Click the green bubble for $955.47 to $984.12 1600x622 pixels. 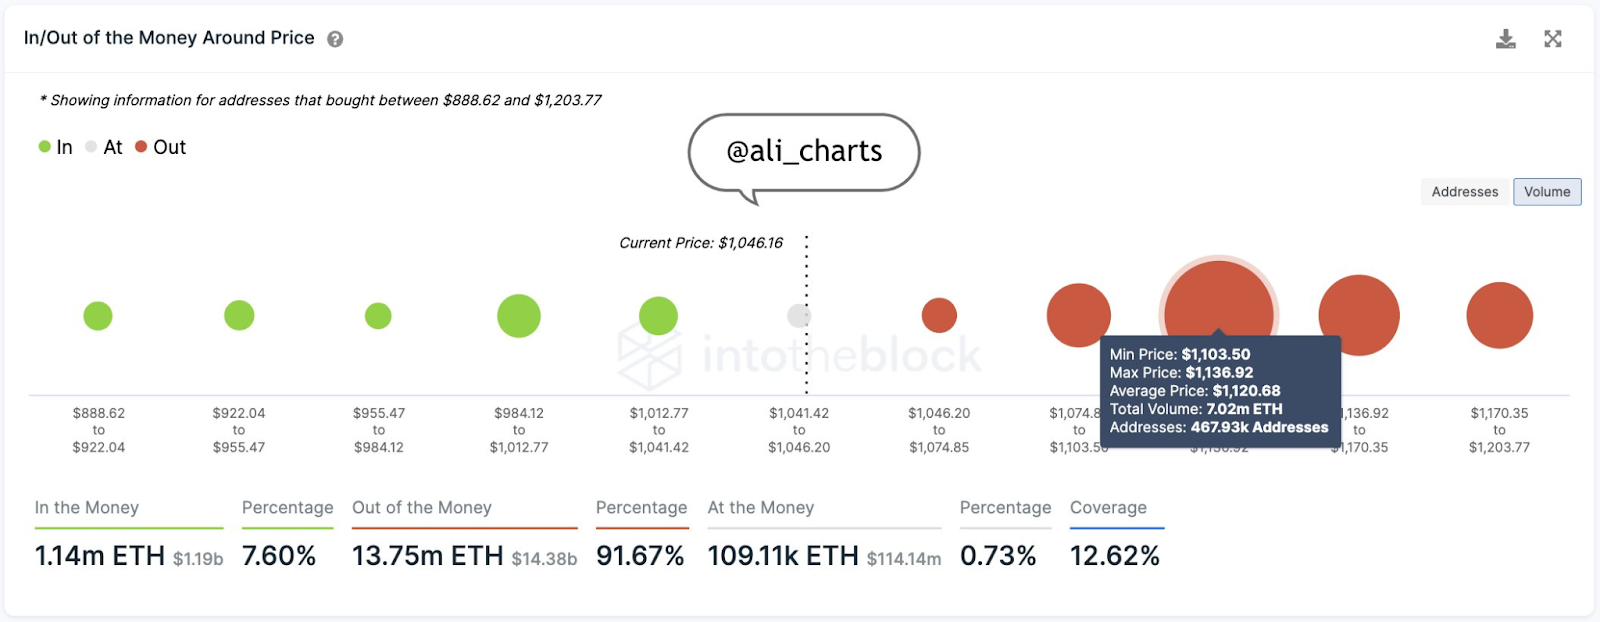coord(378,316)
